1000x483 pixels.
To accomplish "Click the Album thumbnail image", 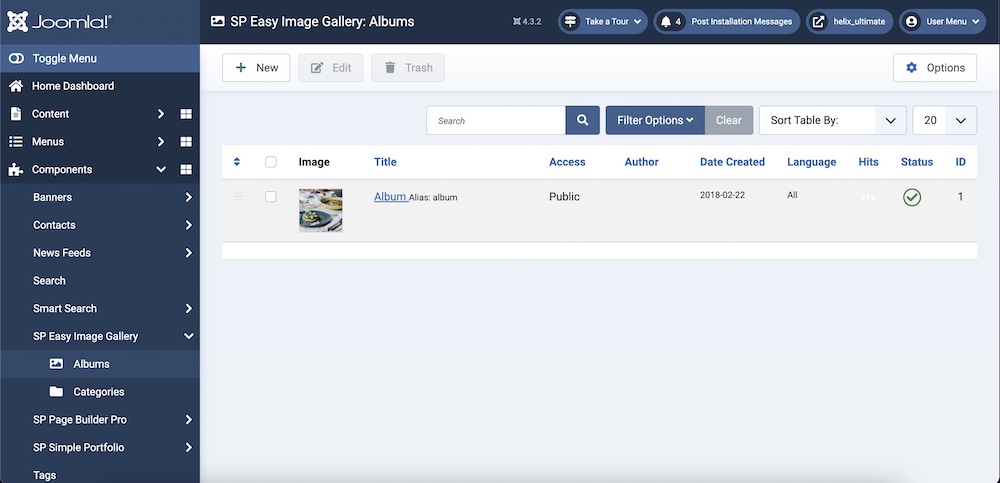I will pyautogui.click(x=320, y=210).
